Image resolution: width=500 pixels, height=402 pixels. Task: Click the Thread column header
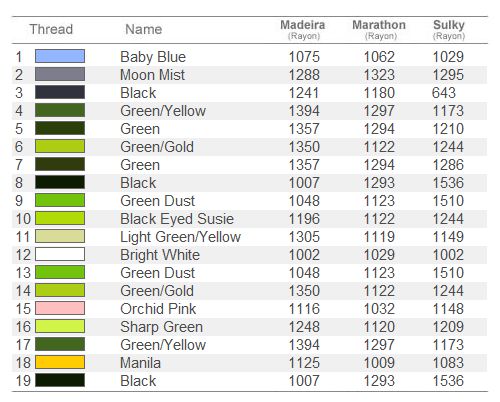[51, 29]
